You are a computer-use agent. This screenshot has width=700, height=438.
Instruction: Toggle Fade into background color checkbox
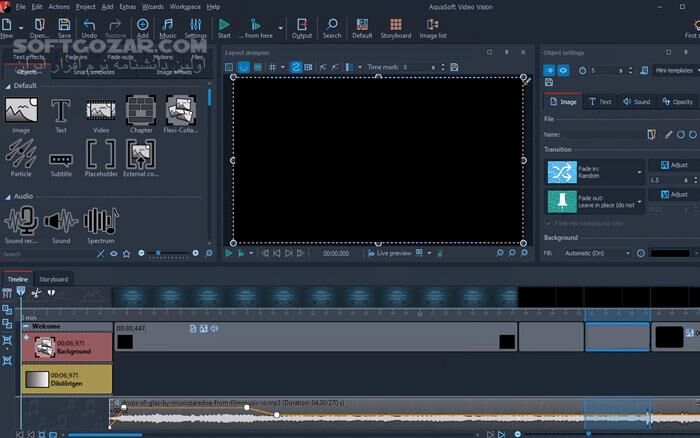pyautogui.click(x=548, y=223)
